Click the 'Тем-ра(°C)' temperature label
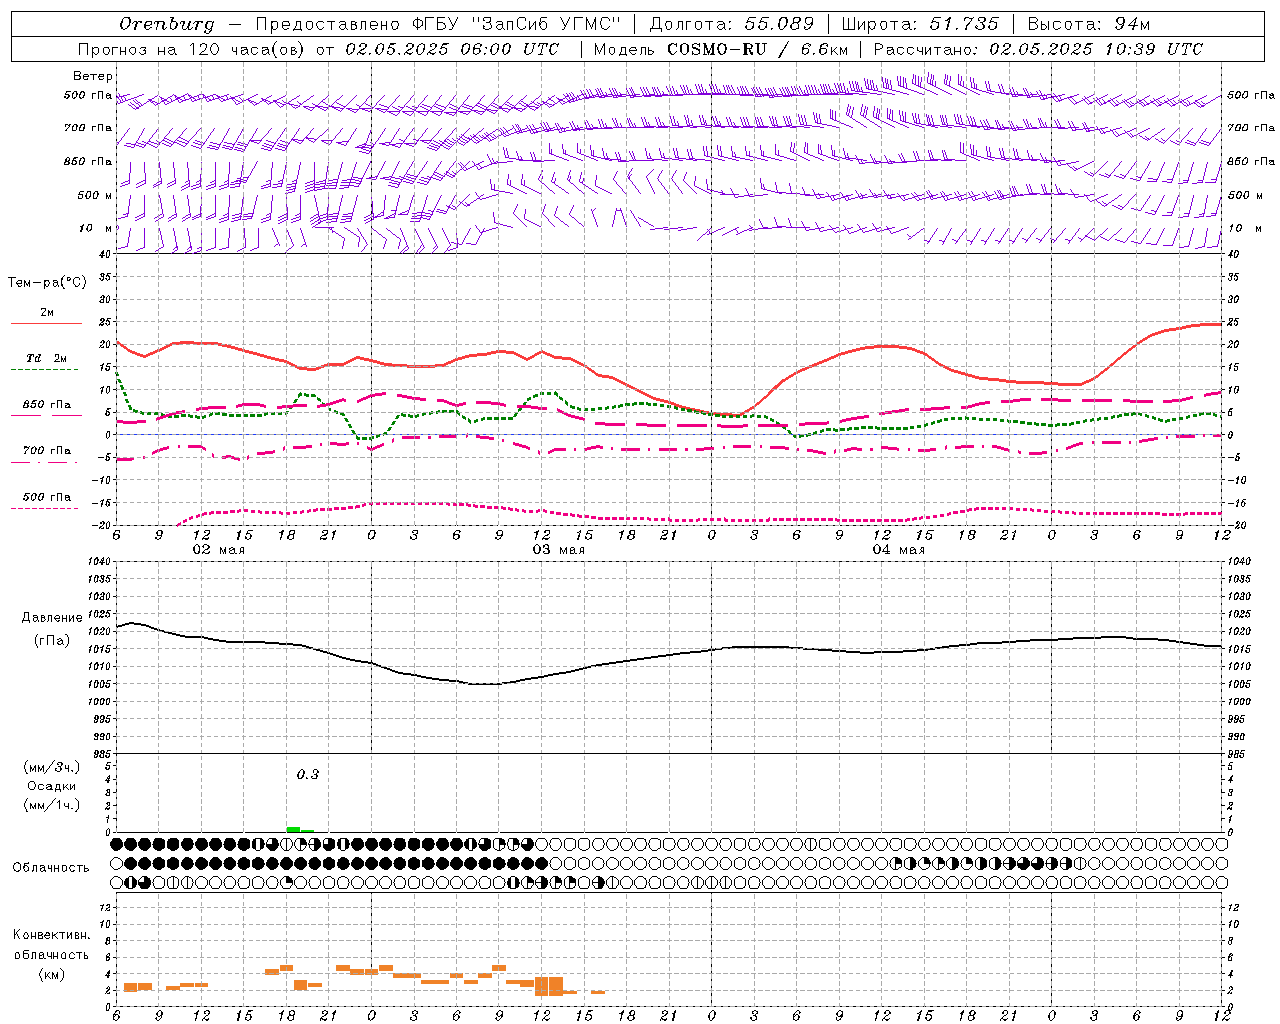 (47, 283)
